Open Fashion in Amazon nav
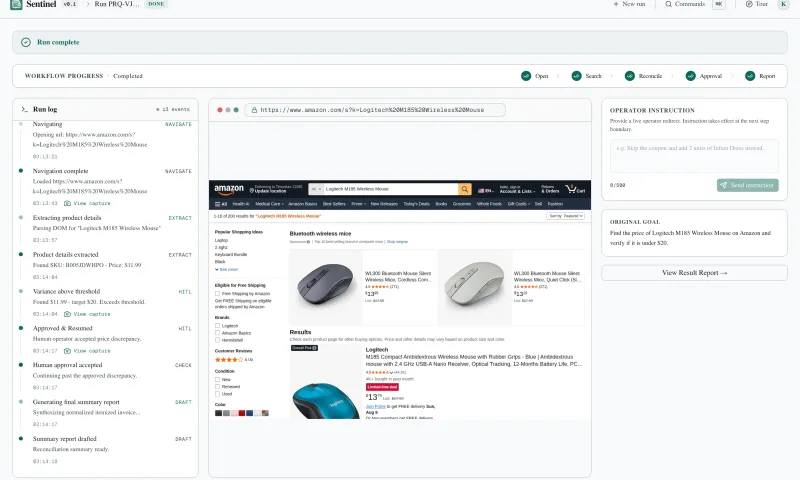 point(555,204)
